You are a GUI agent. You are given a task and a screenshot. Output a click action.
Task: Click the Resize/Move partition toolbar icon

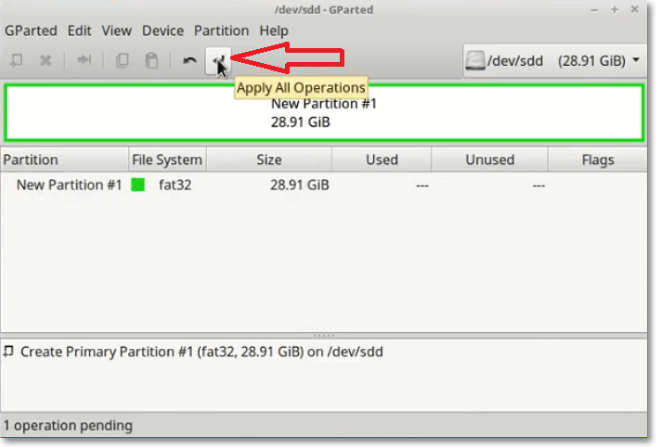pos(84,60)
